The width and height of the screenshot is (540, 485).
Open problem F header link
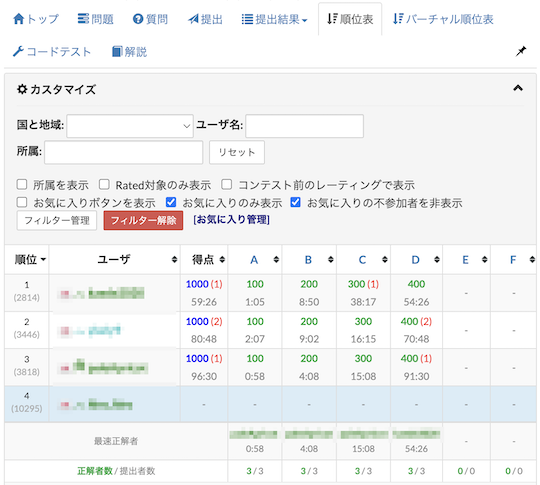513,260
